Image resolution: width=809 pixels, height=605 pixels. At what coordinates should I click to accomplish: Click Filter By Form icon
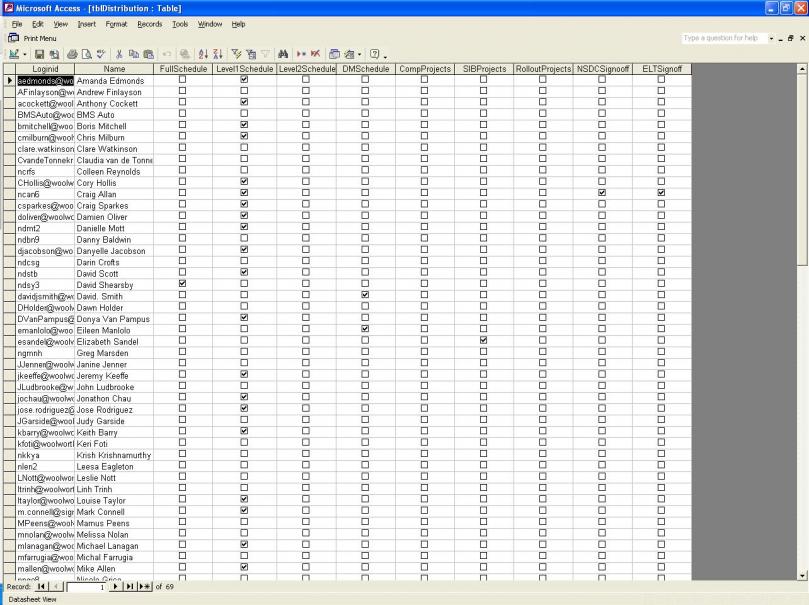tap(251, 54)
